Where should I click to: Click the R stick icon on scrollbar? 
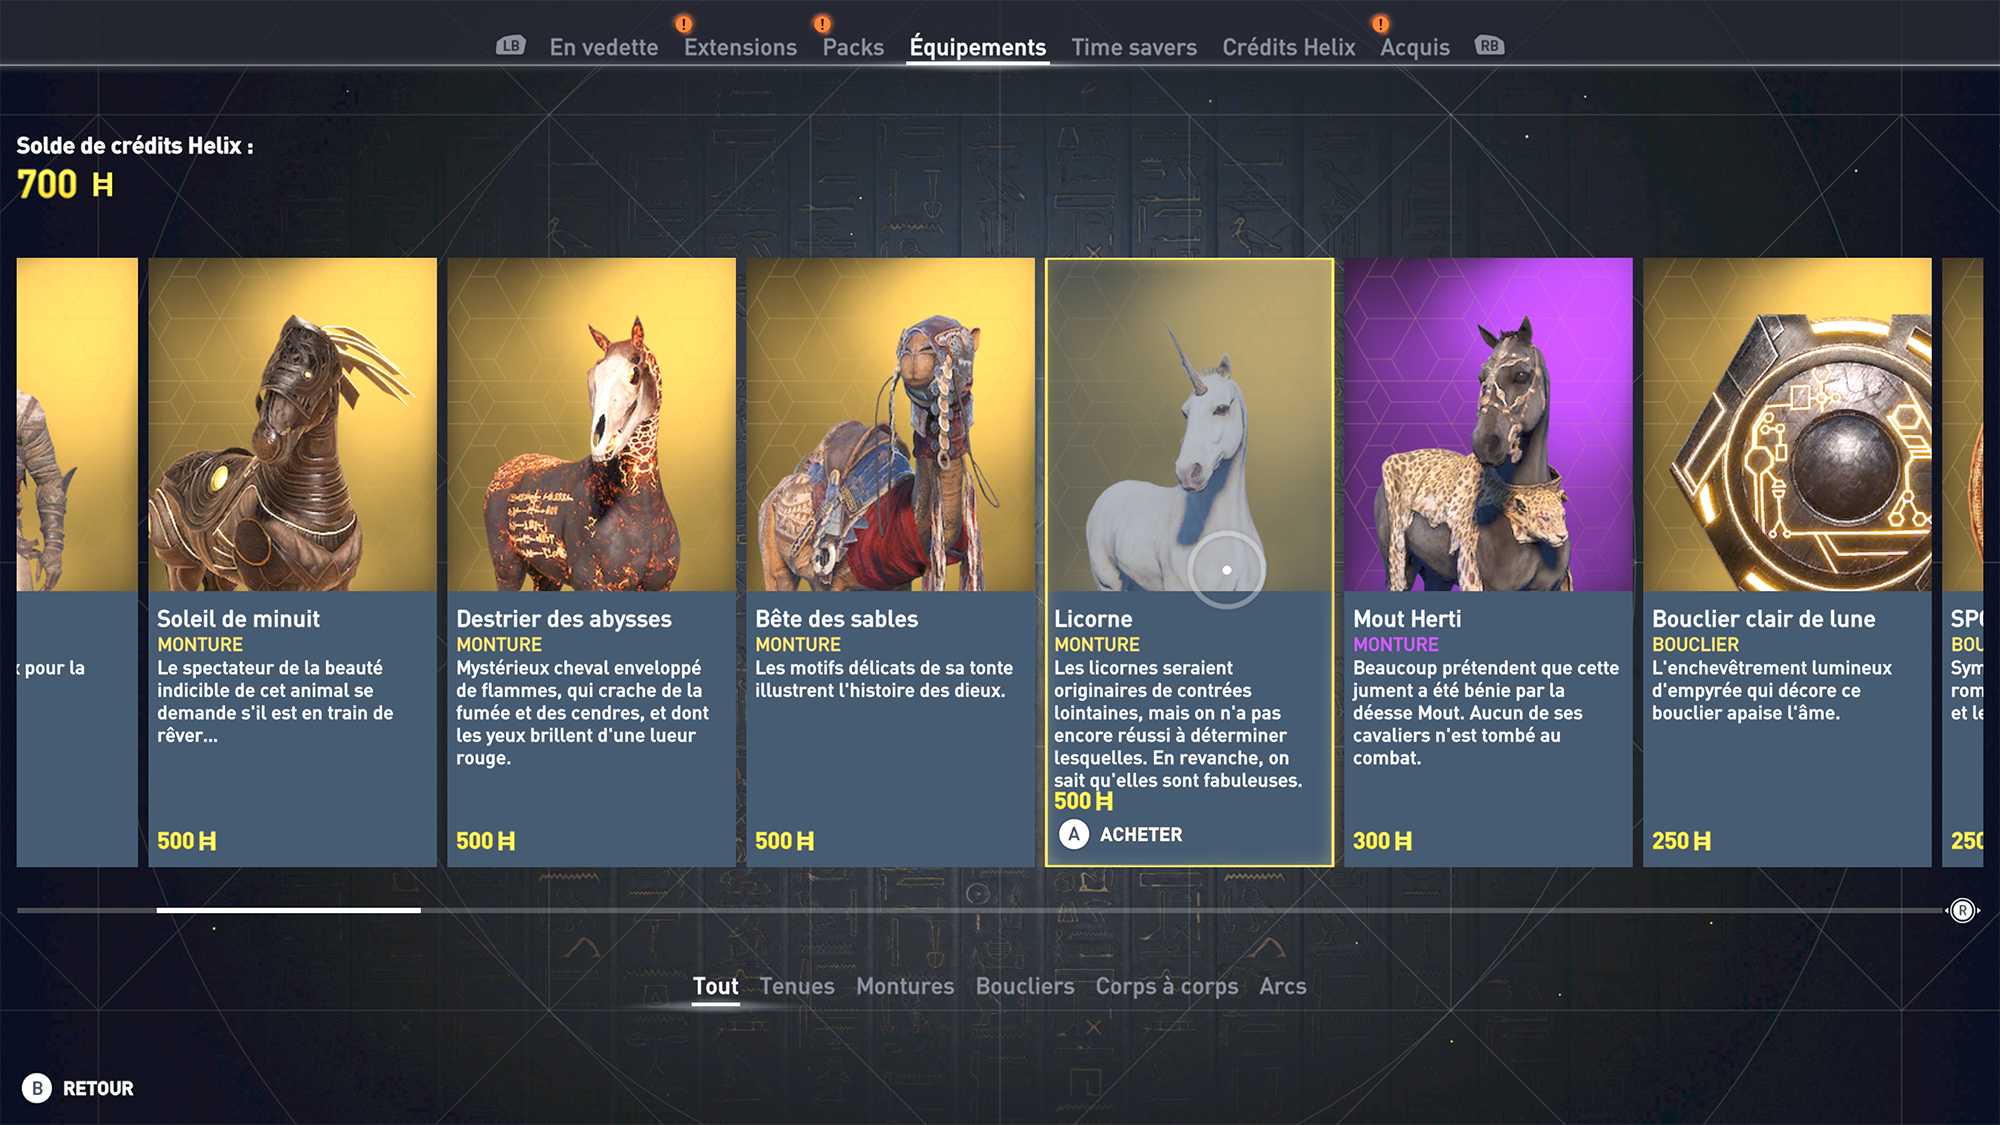tap(1962, 910)
